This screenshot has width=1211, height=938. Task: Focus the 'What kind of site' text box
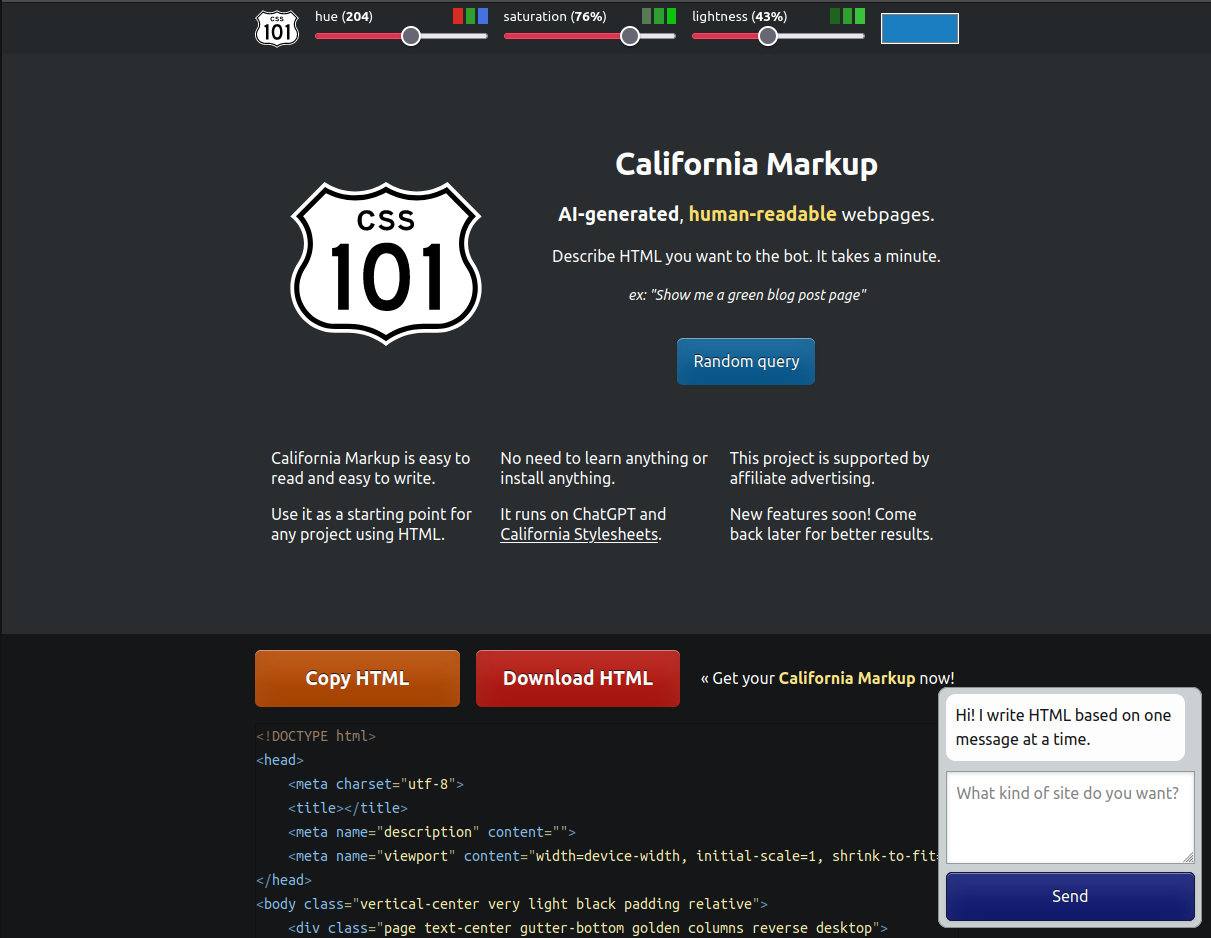coord(1070,817)
